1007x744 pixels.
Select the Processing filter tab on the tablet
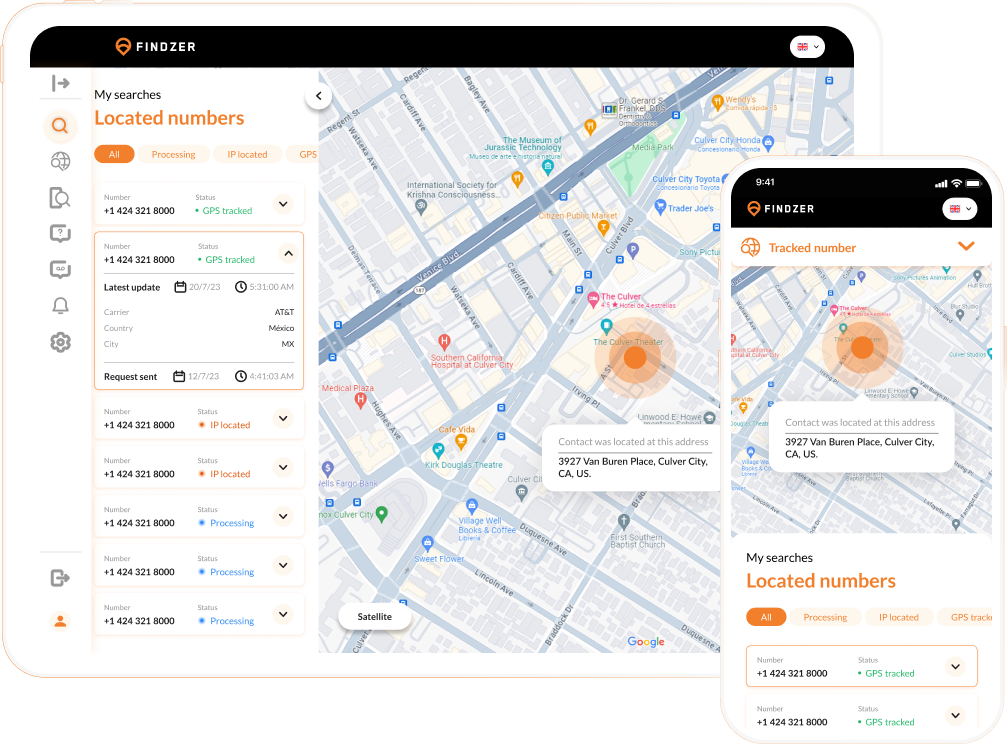pyautogui.click(x=173, y=154)
